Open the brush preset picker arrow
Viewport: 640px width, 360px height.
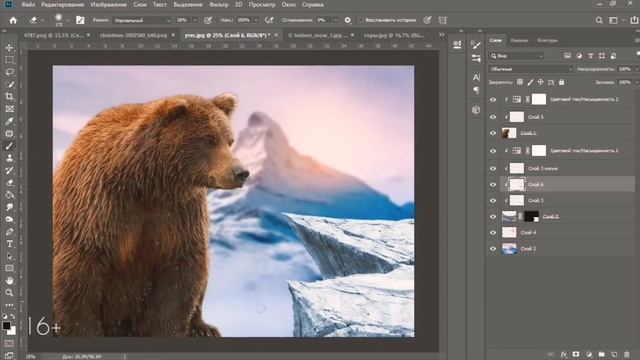(68, 20)
